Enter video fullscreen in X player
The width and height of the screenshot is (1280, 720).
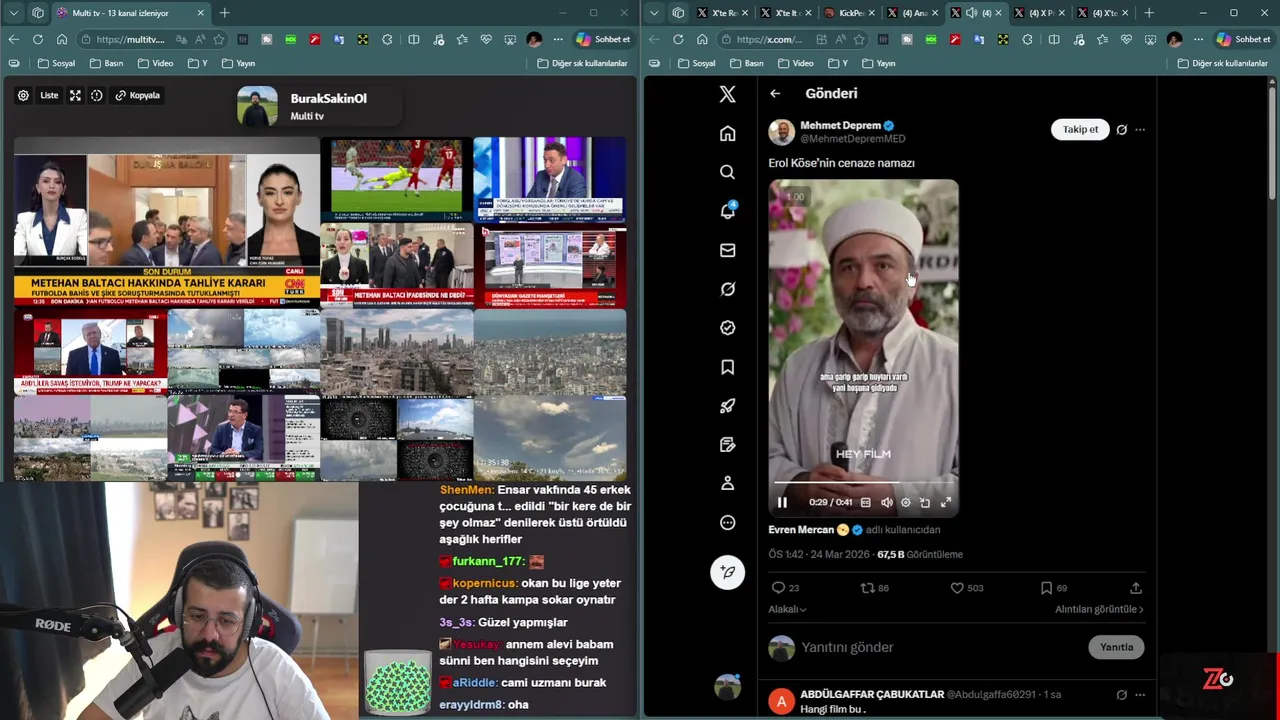point(946,503)
